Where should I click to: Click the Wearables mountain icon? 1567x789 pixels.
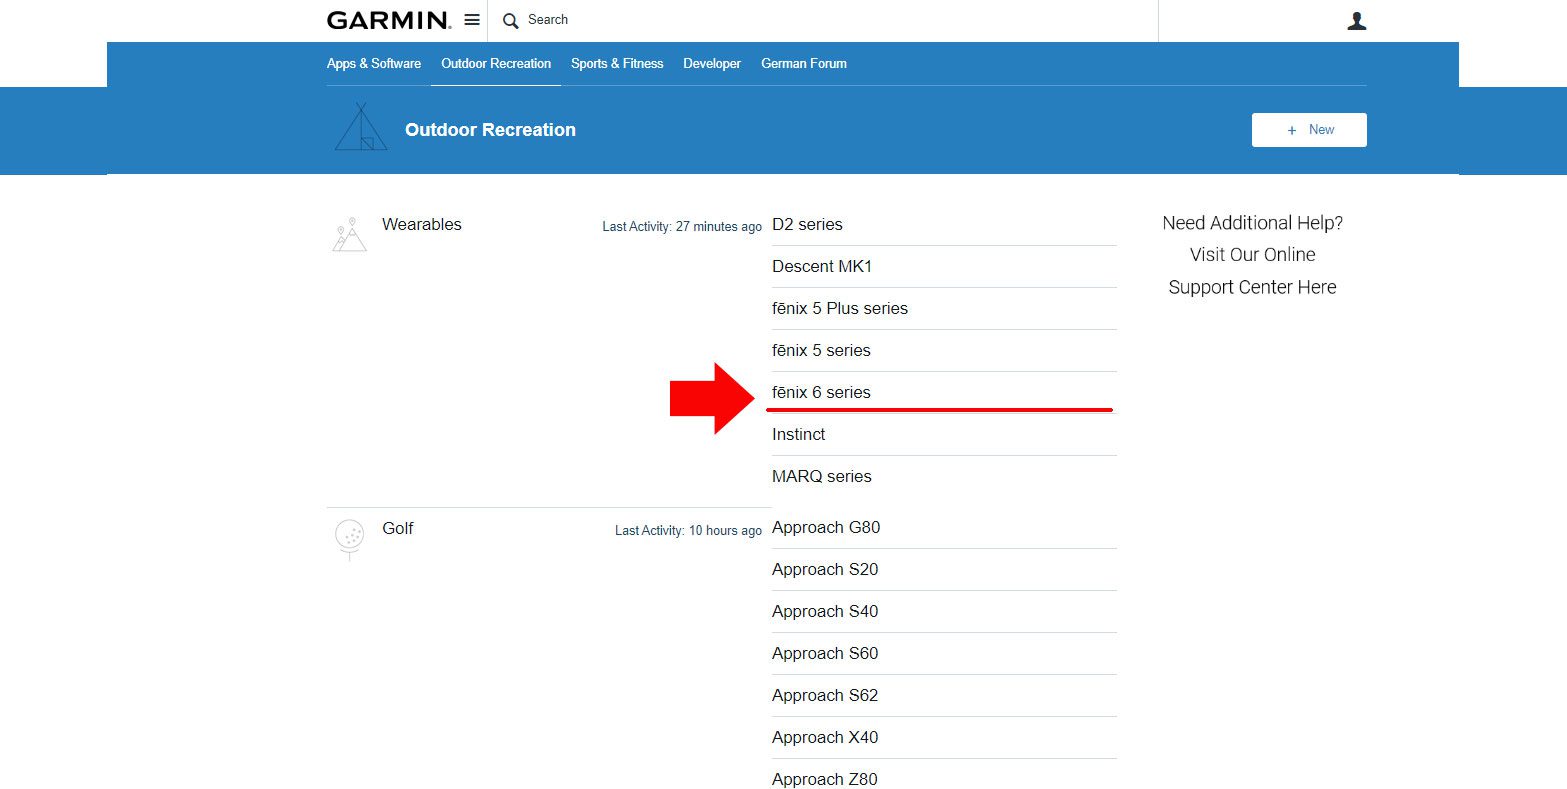349,233
